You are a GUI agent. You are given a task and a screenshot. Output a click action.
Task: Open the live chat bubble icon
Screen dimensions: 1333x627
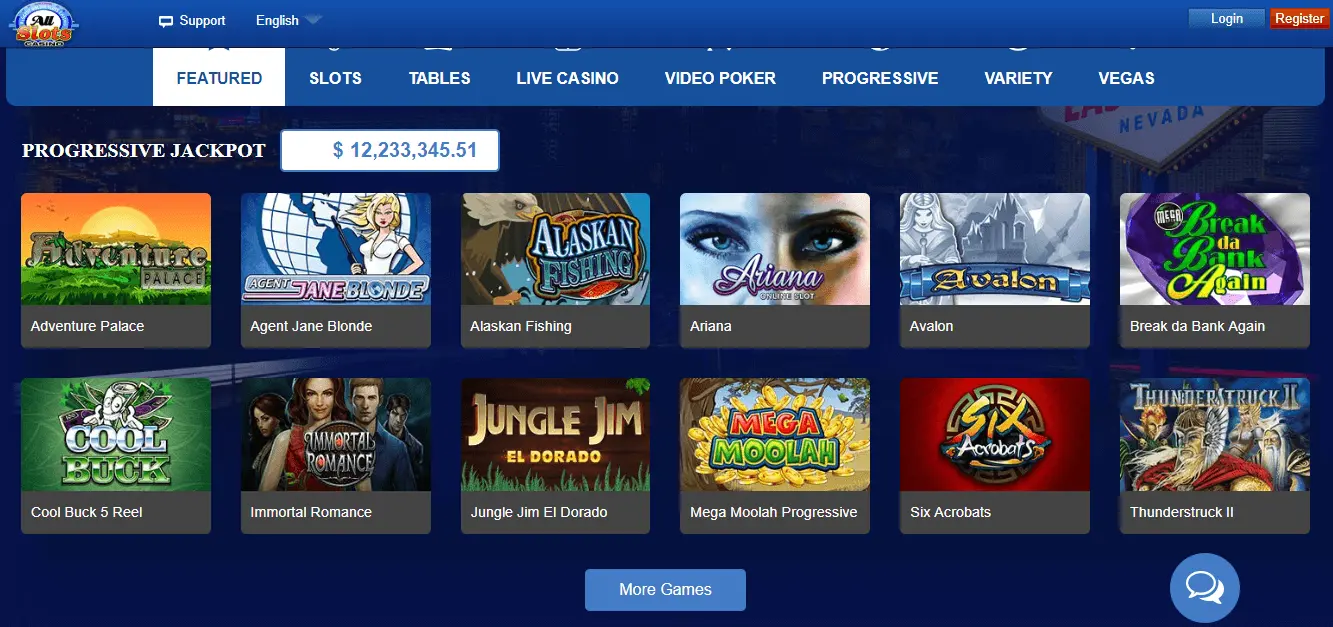(1204, 588)
